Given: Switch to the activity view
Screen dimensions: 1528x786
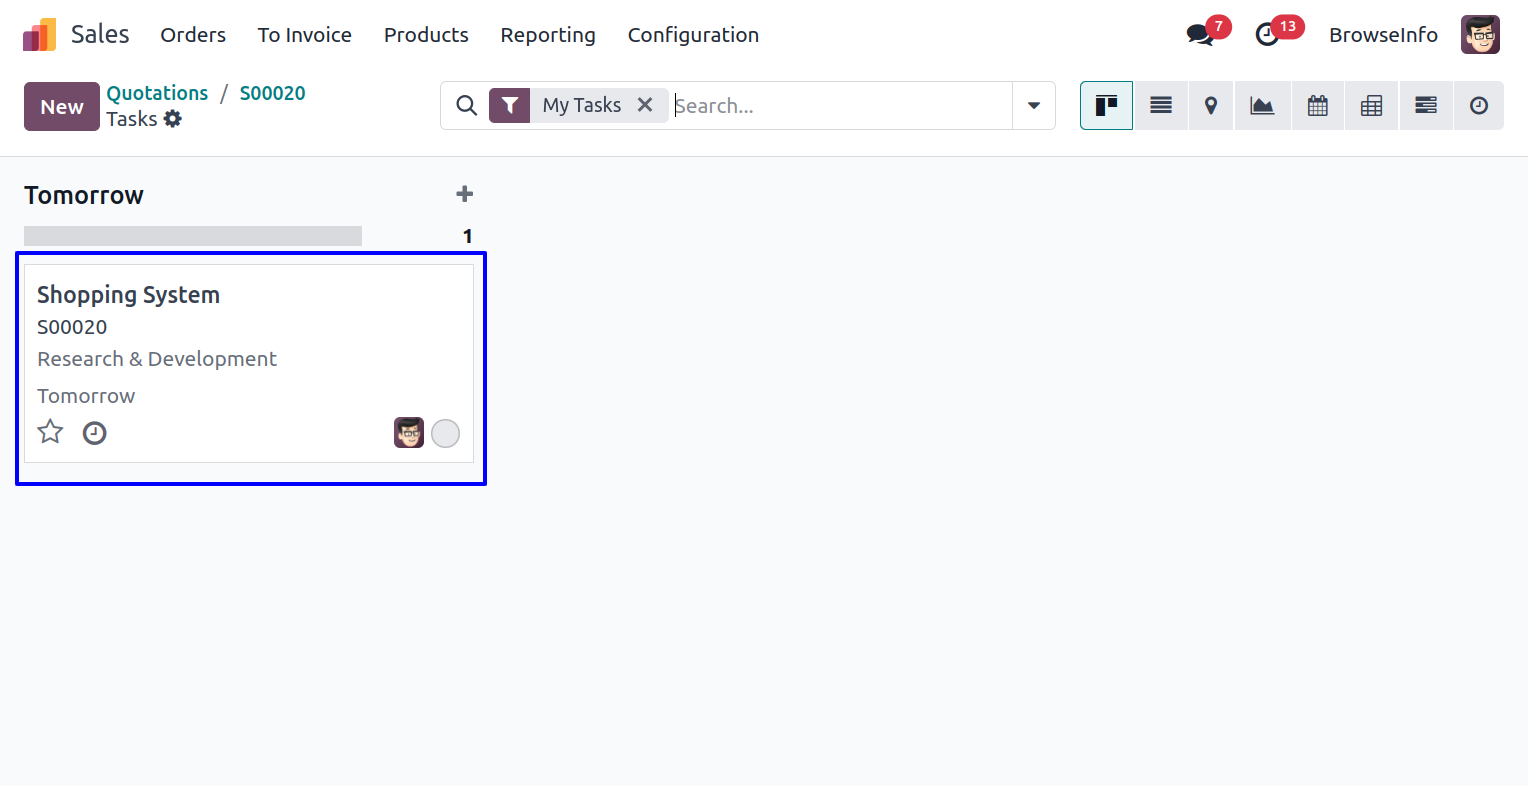Looking at the screenshot, I should click(1479, 106).
